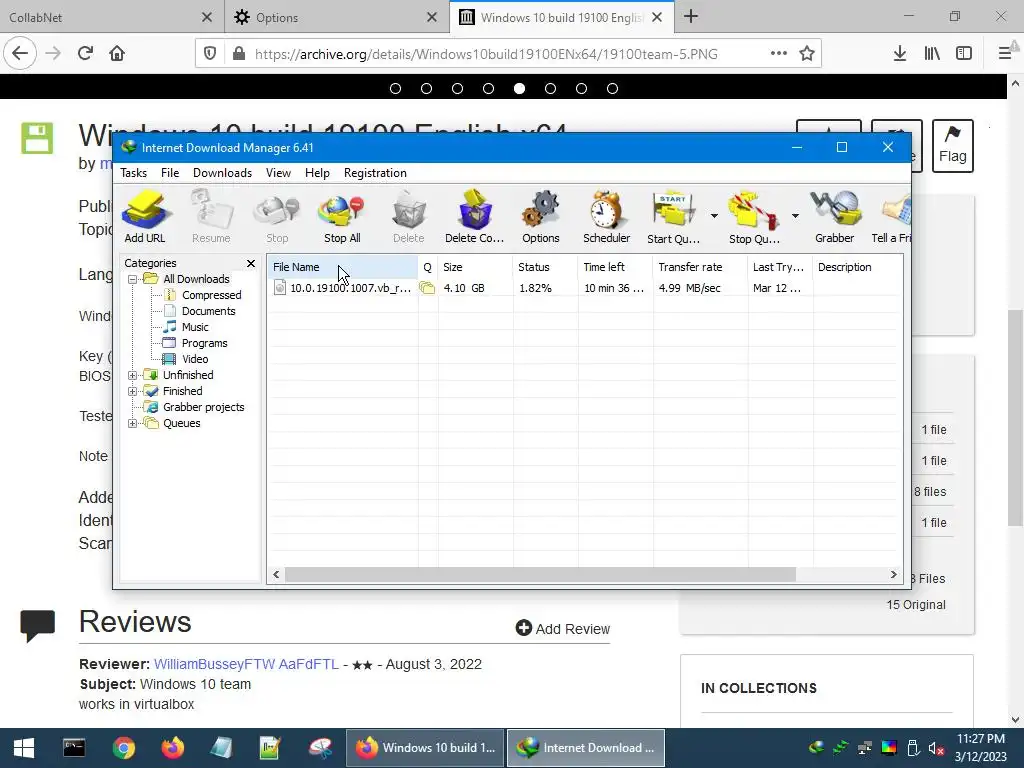The width and height of the screenshot is (1024, 768).
Task: Open Chrome from the taskbar
Action: pyautogui.click(x=123, y=748)
